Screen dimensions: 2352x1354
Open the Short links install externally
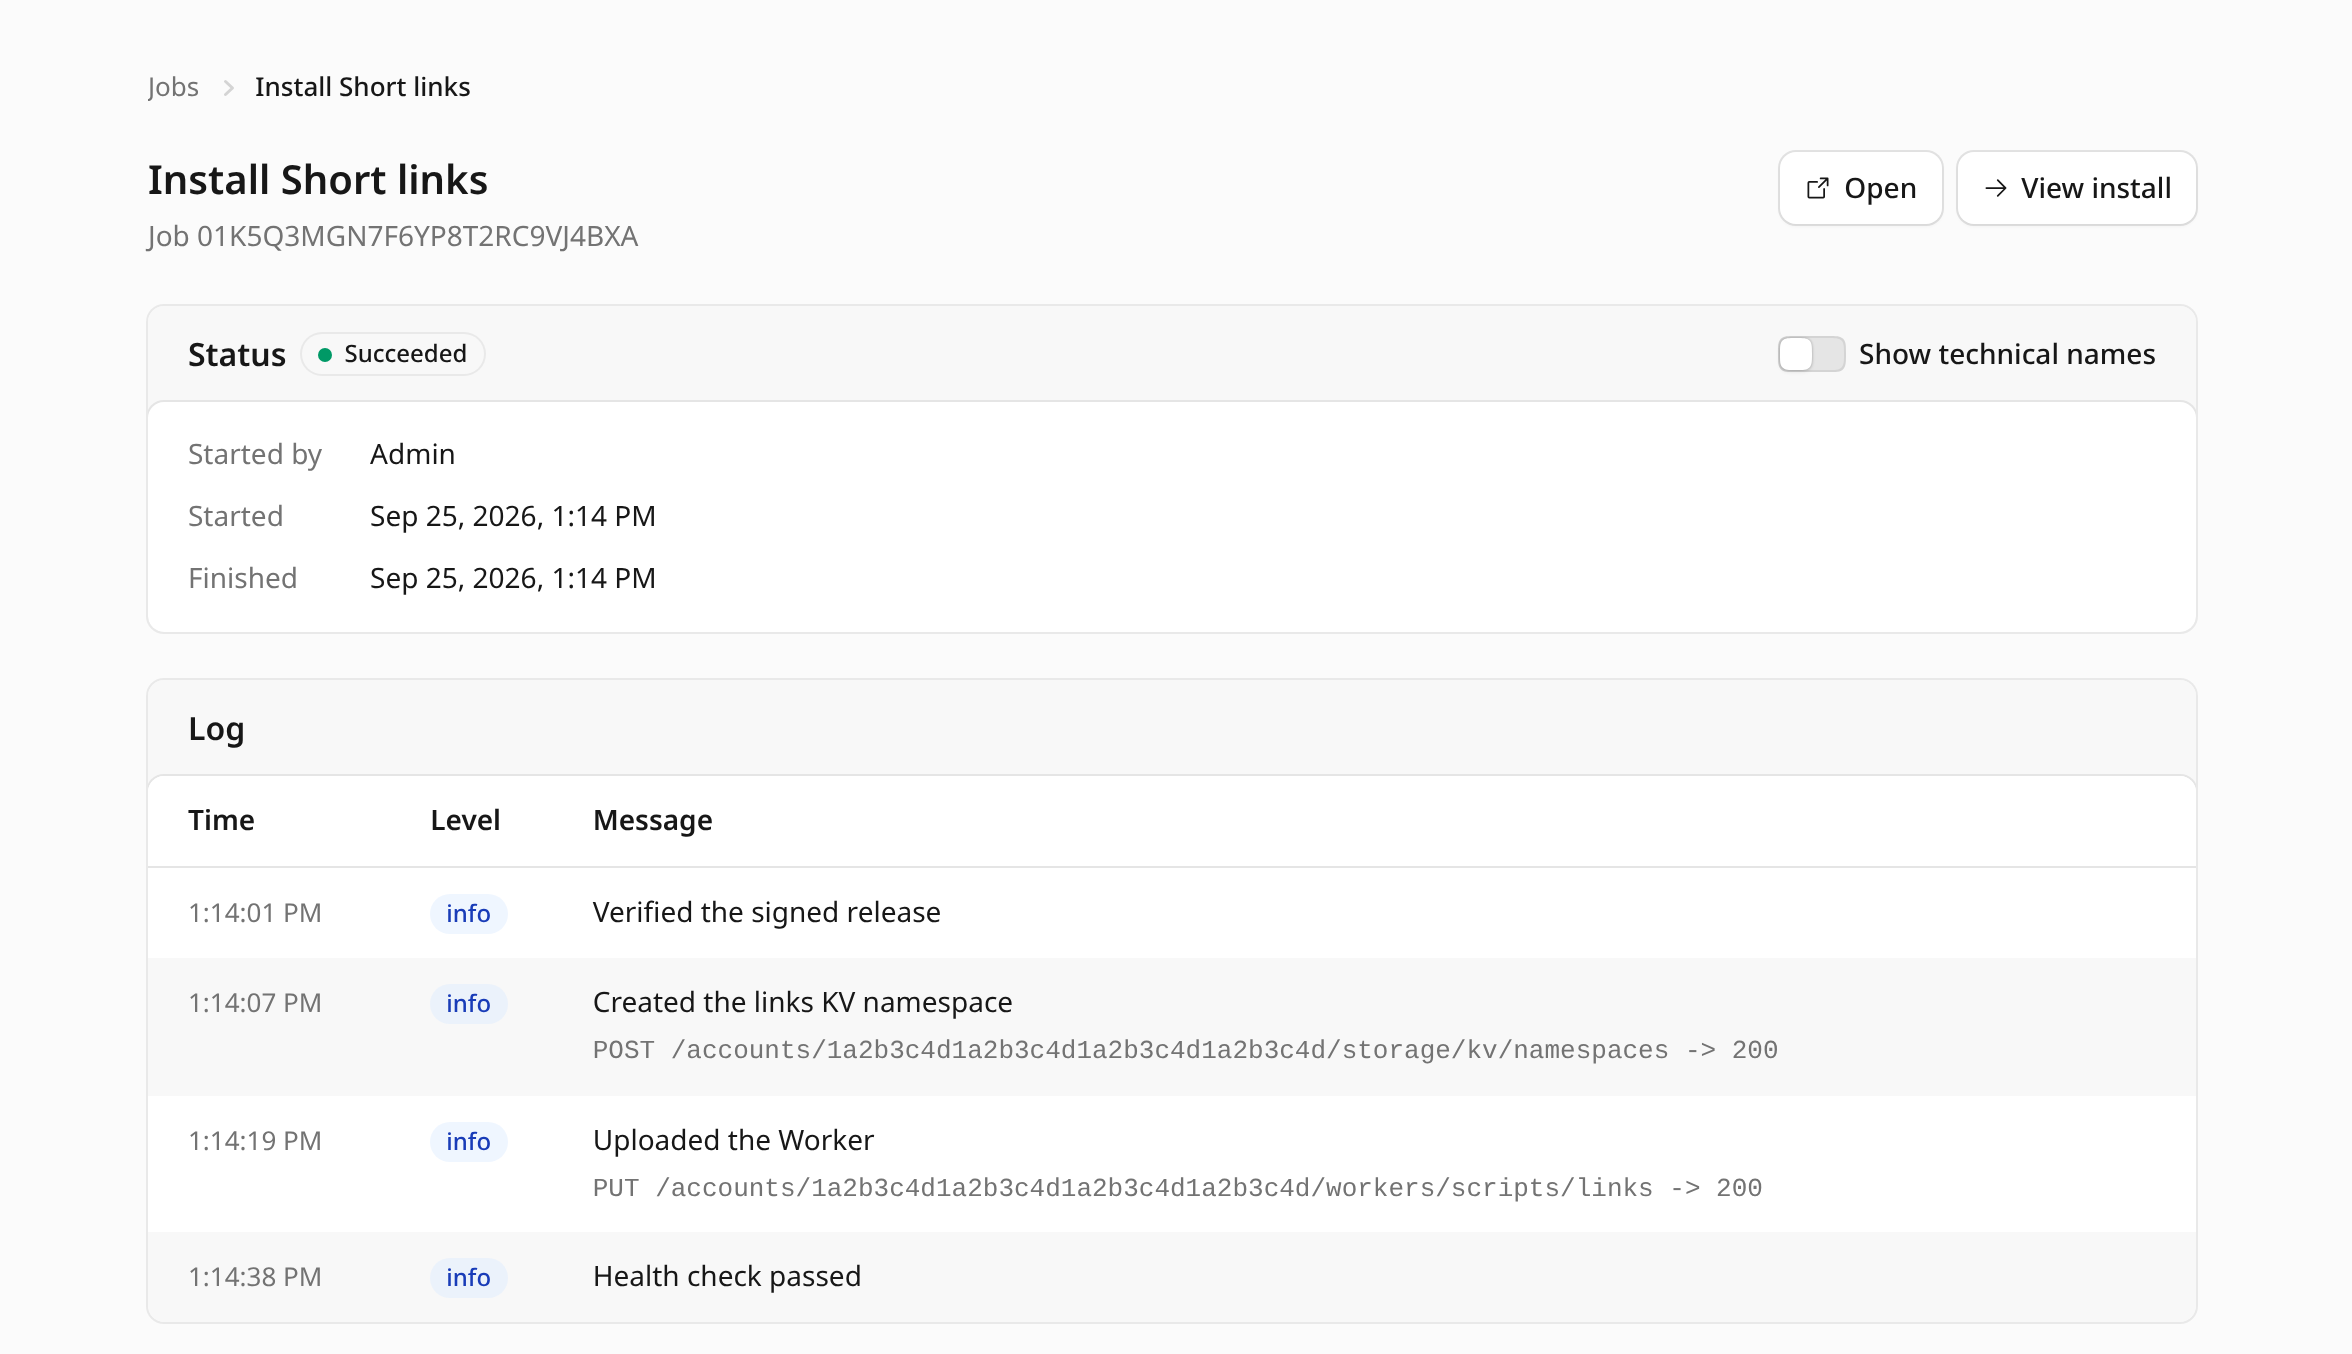1860,188
